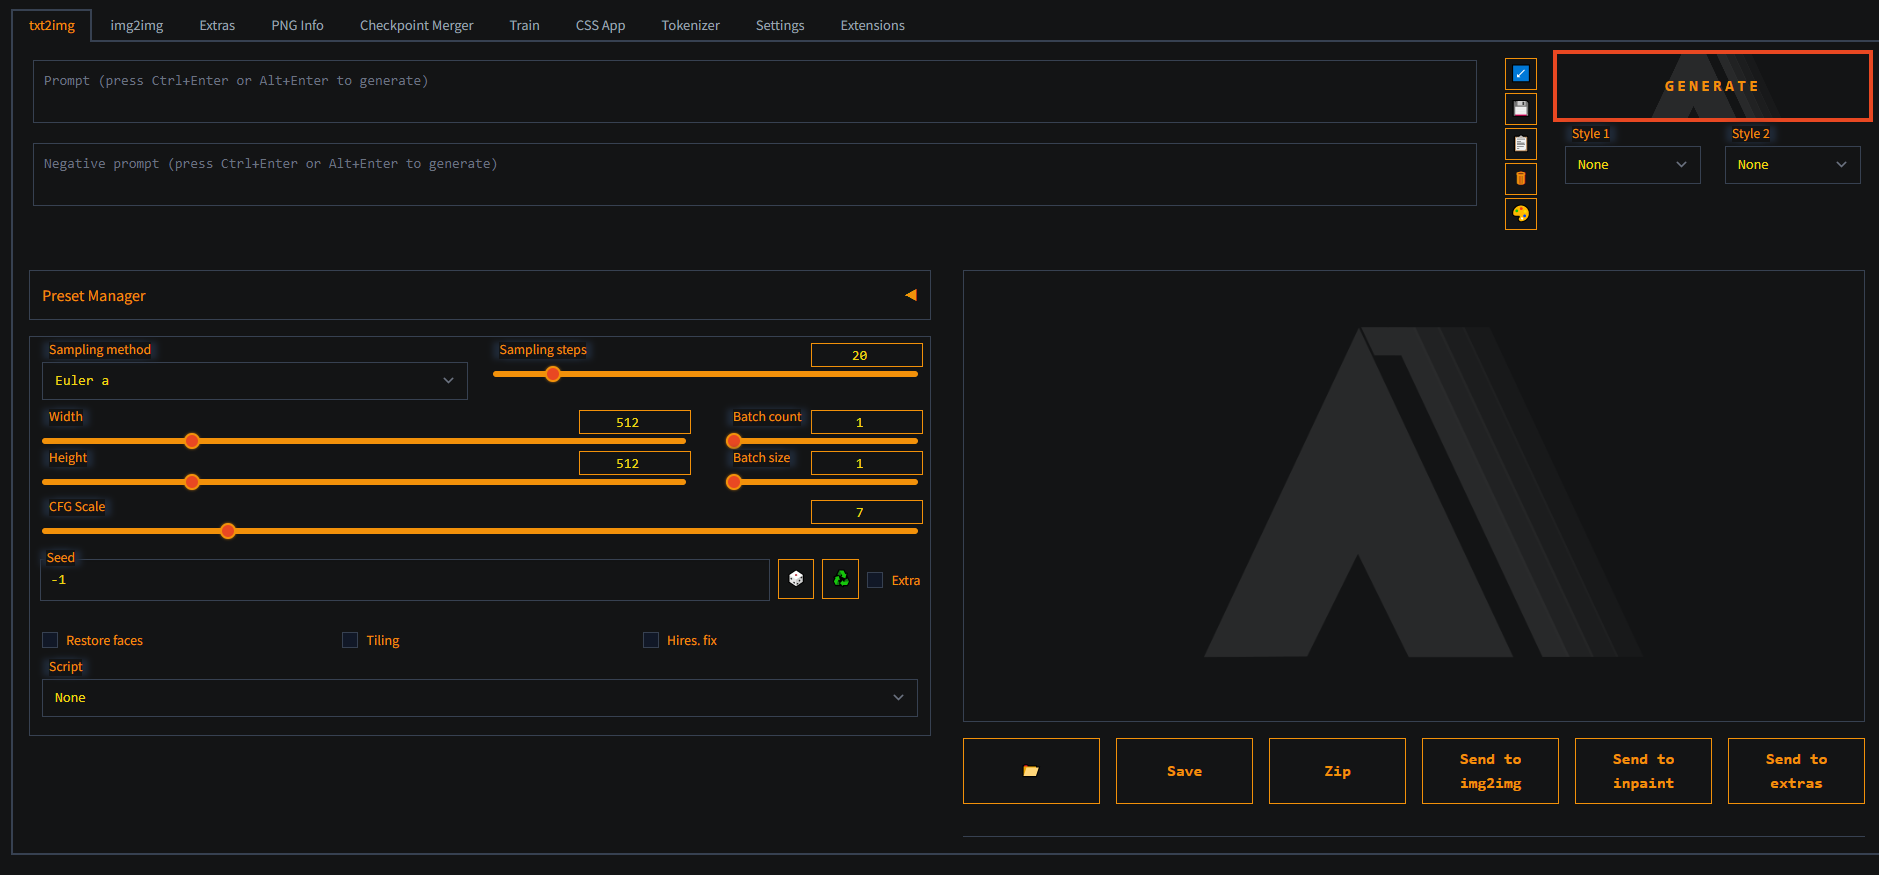The image size is (1879, 875).
Task: Click Send to img2img button
Action: pyautogui.click(x=1490, y=771)
